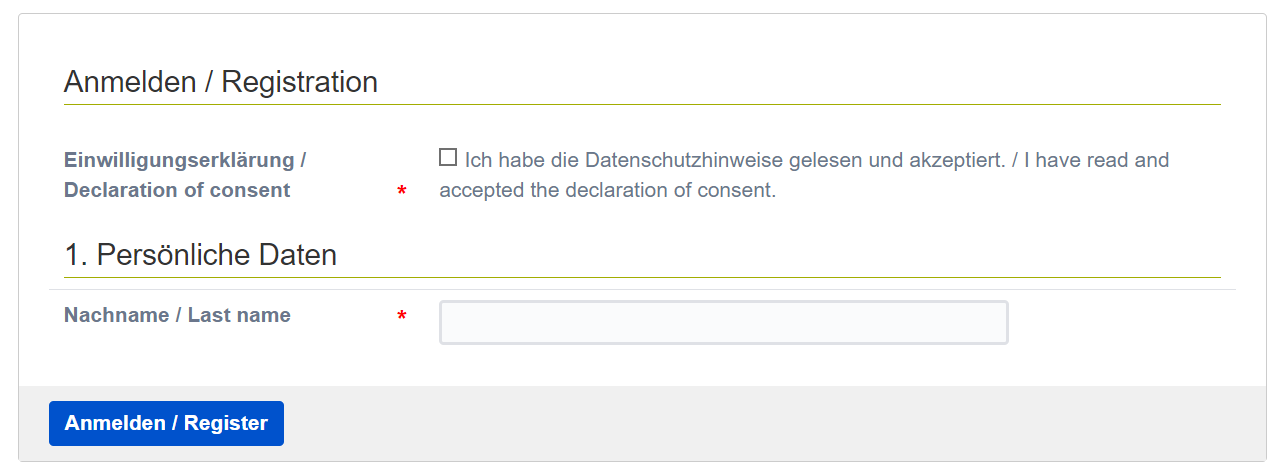
Task: Click the word "Registration" in the top heading
Action: (x=299, y=82)
